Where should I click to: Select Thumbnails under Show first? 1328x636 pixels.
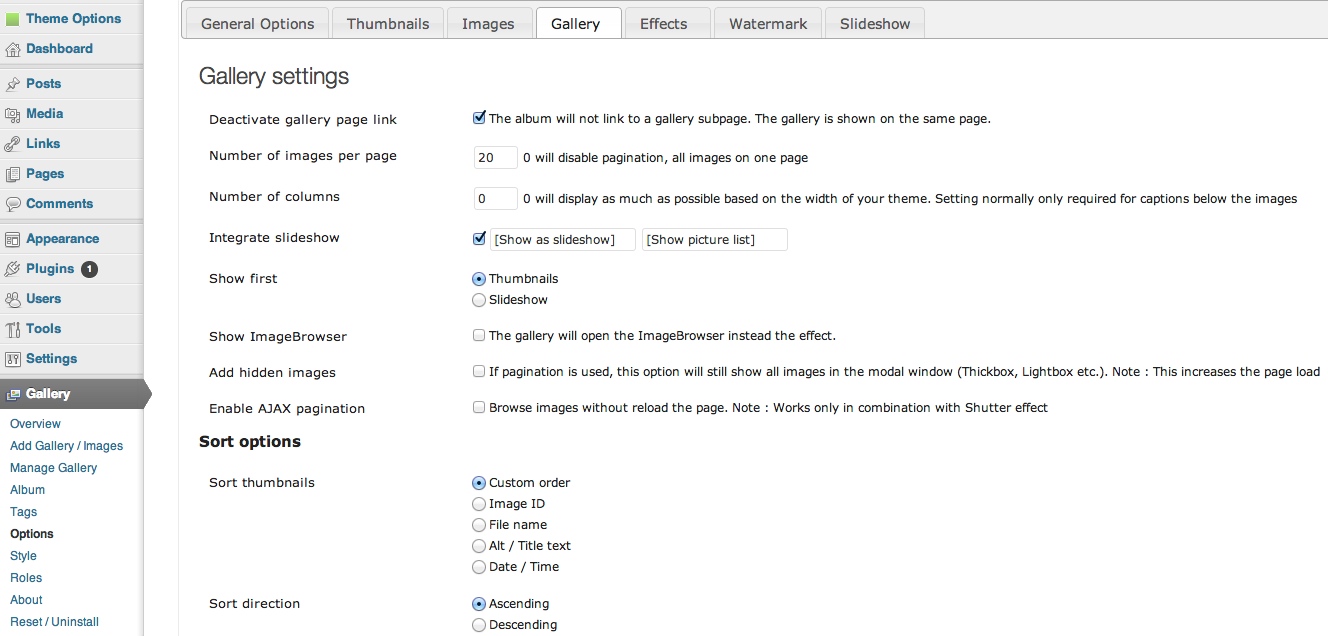tap(479, 279)
